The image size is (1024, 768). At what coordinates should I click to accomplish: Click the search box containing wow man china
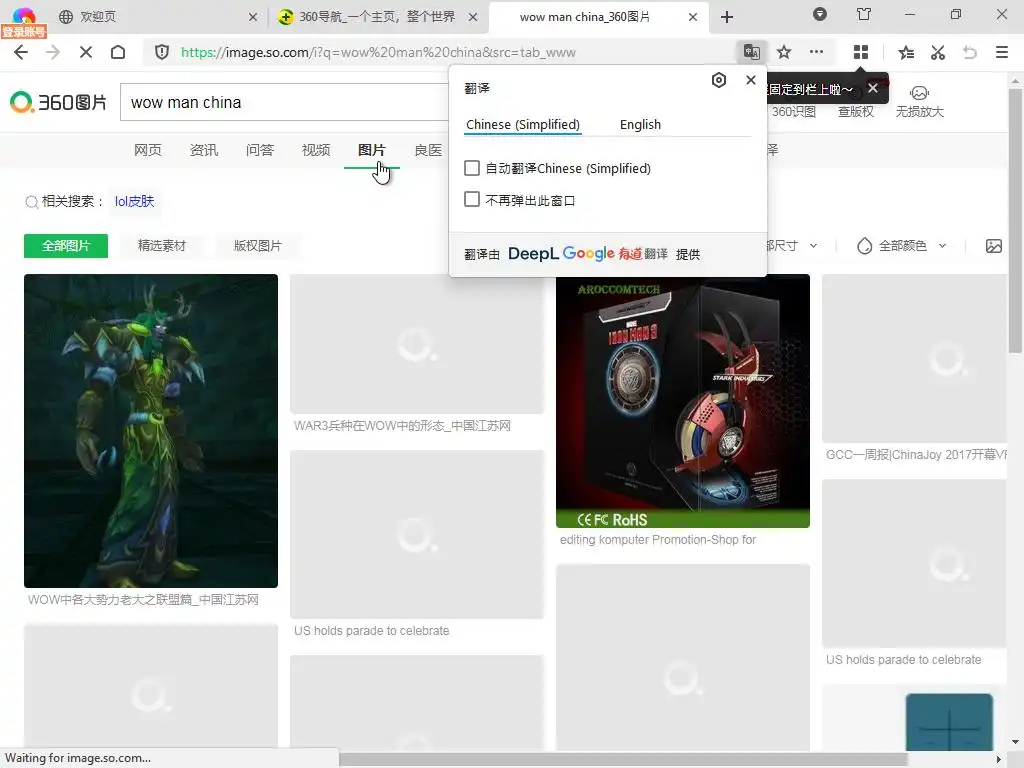(x=285, y=103)
